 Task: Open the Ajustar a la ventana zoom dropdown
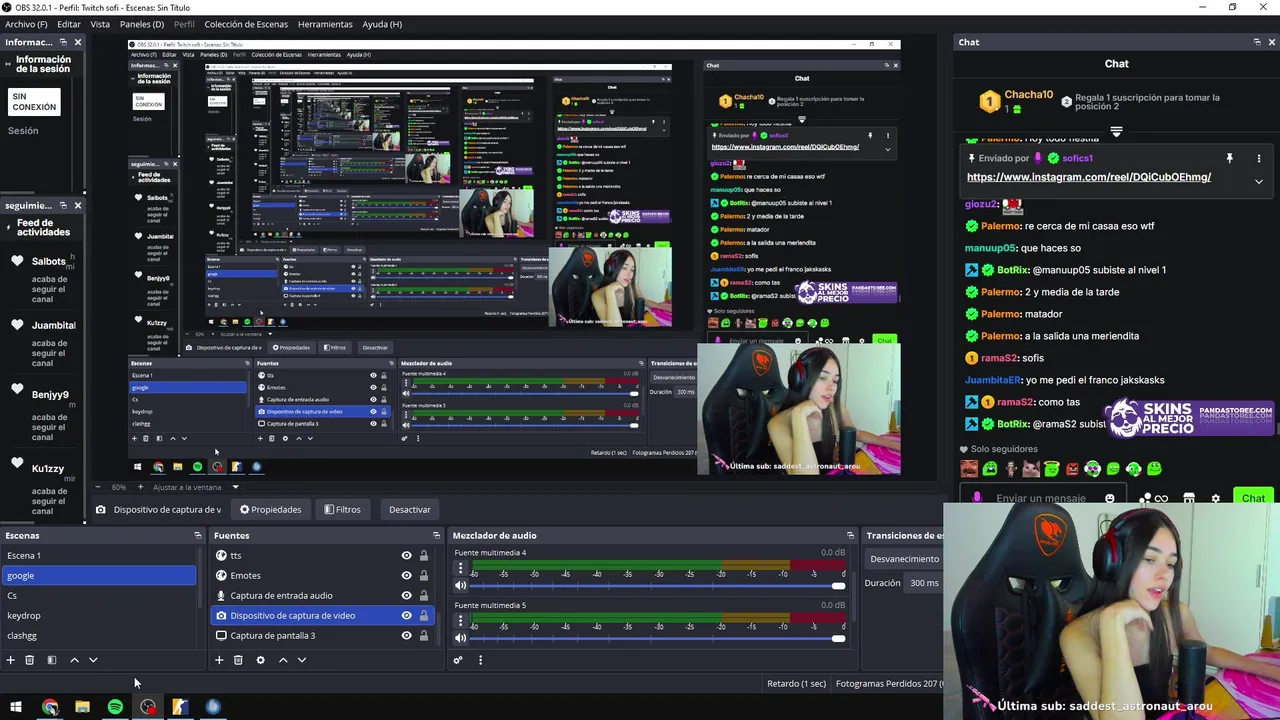pyautogui.click(x=235, y=487)
